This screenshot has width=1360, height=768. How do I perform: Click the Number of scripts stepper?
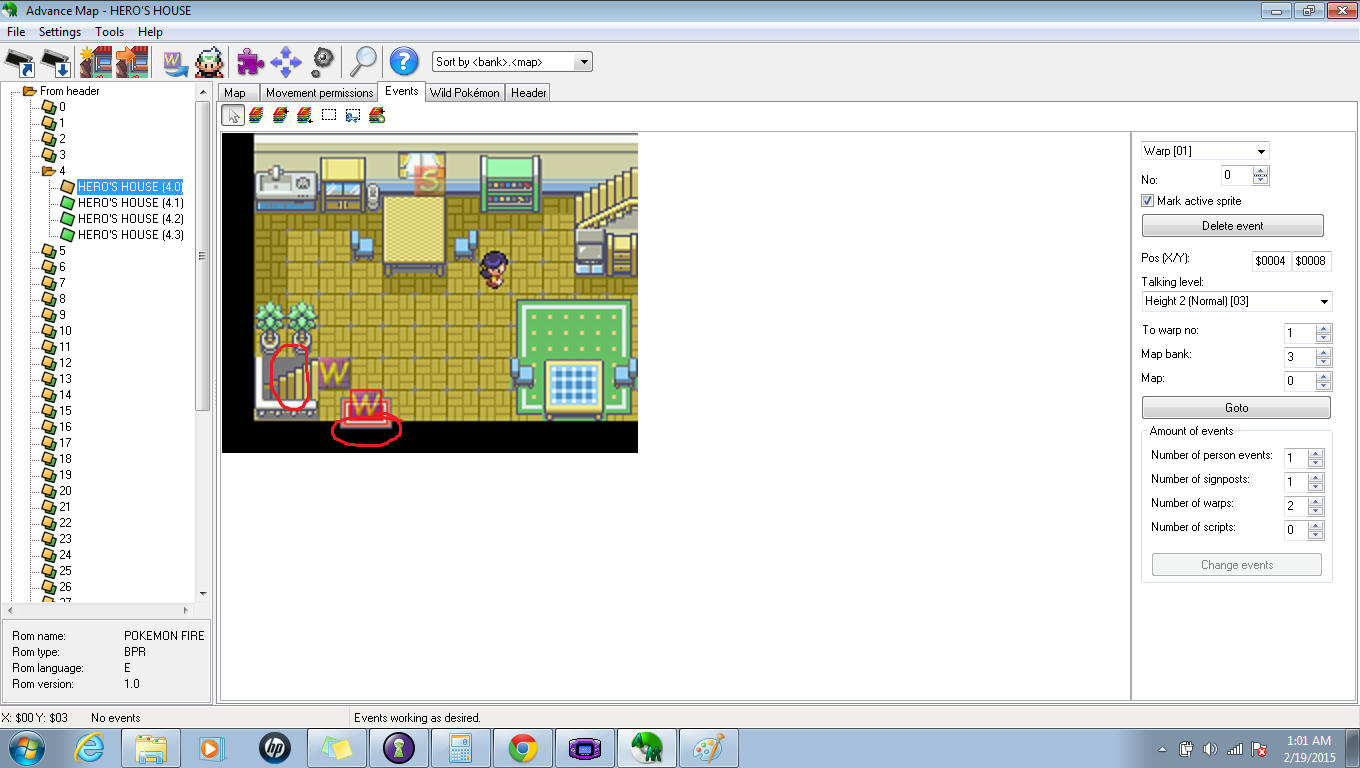(1316, 530)
